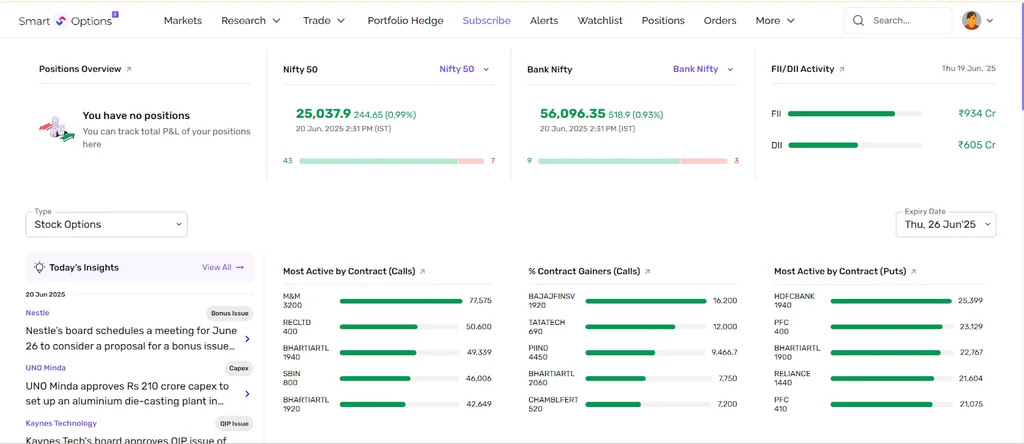Click the Nifty 50 value 25,037.9
The height and width of the screenshot is (444, 1024).
coord(323,114)
